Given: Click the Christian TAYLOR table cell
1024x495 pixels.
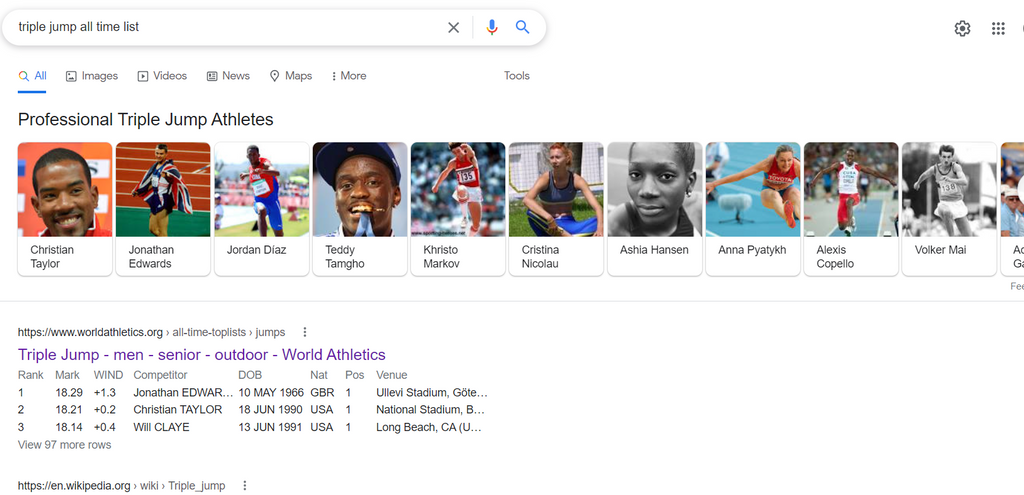Looking at the screenshot, I should tap(178, 409).
